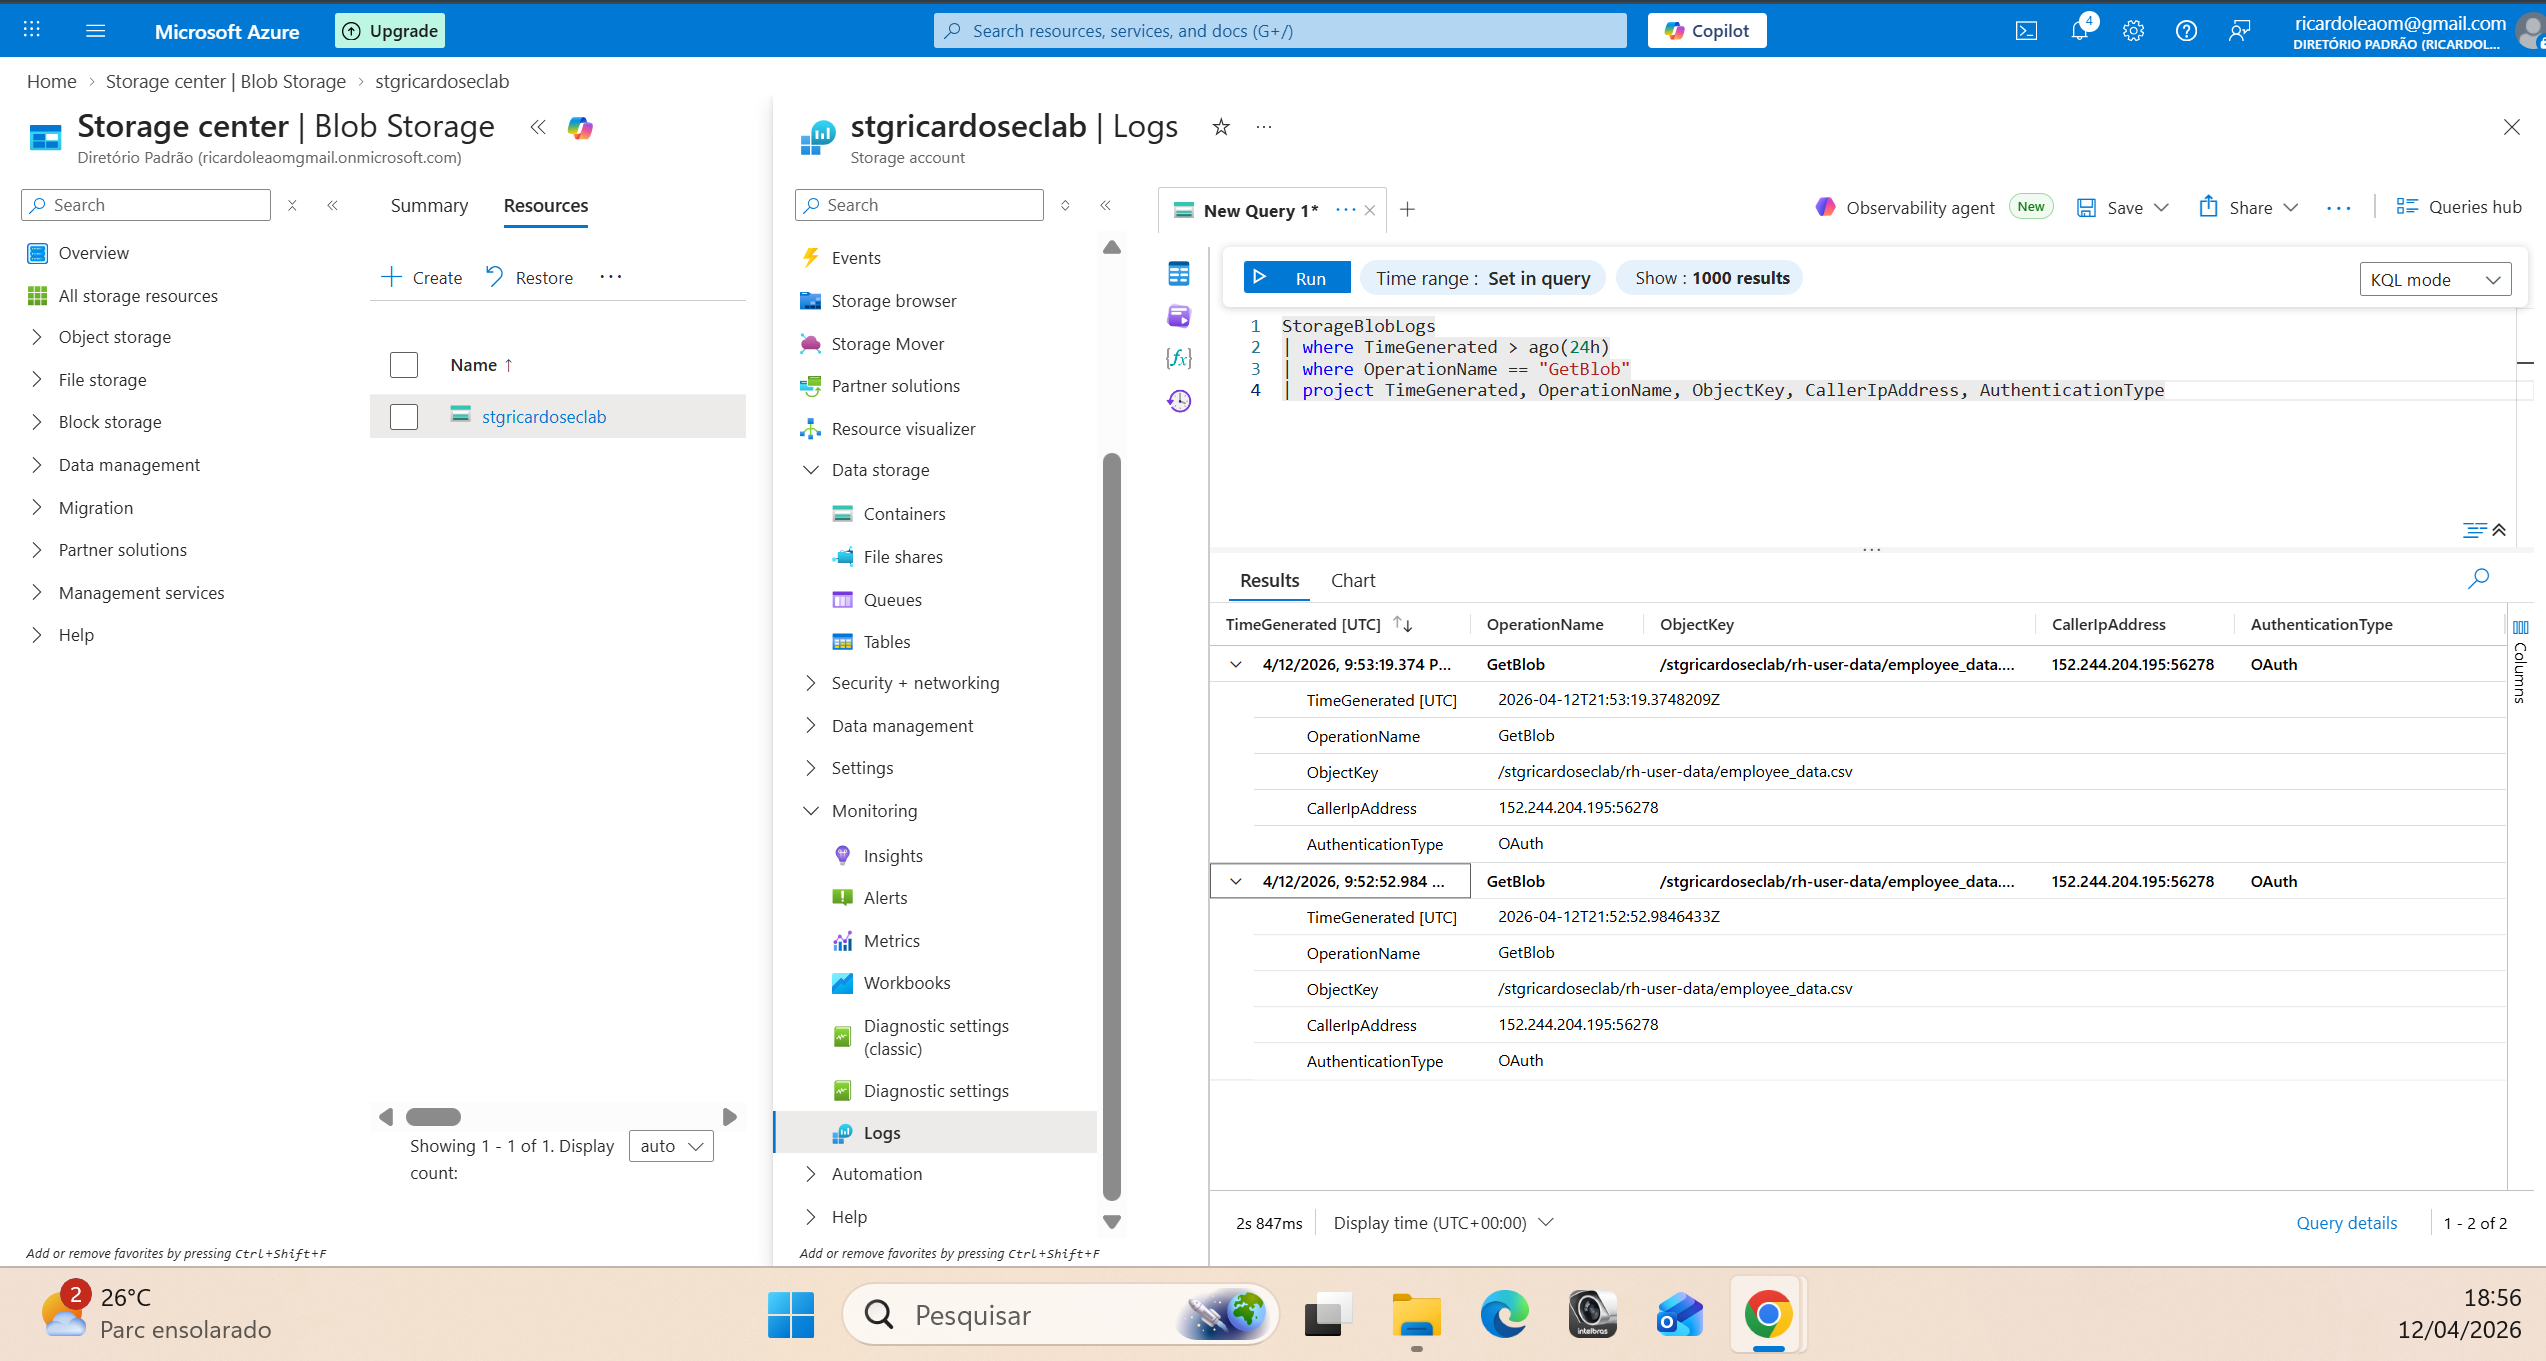Open the feedback icon in top bar

(x=2239, y=31)
